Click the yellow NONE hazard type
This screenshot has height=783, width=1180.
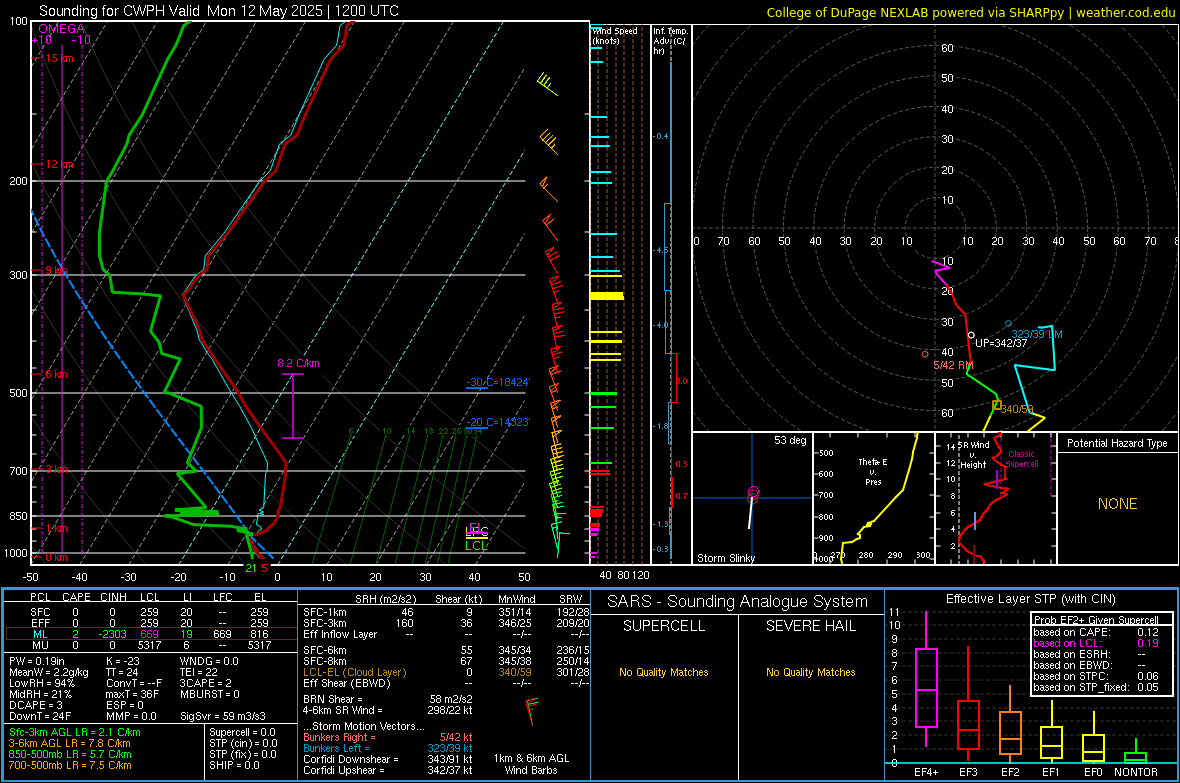pyautogui.click(x=1118, y=504)
